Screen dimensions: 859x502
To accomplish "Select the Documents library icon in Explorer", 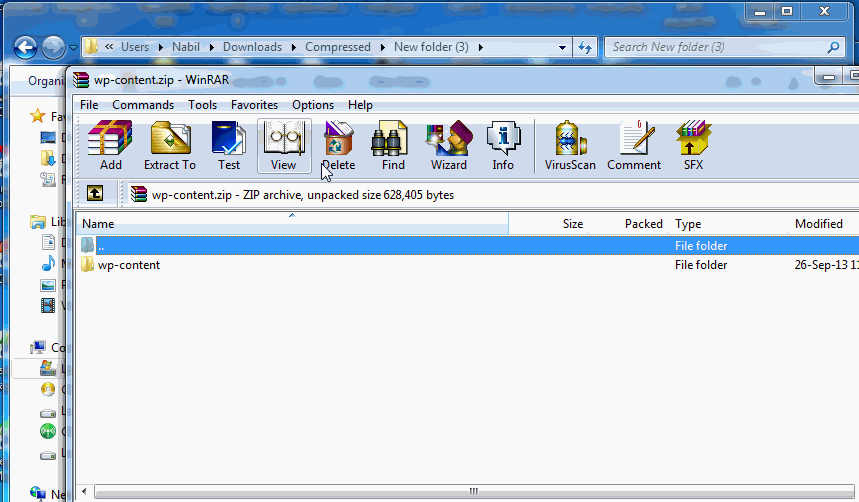I will 48,242.
